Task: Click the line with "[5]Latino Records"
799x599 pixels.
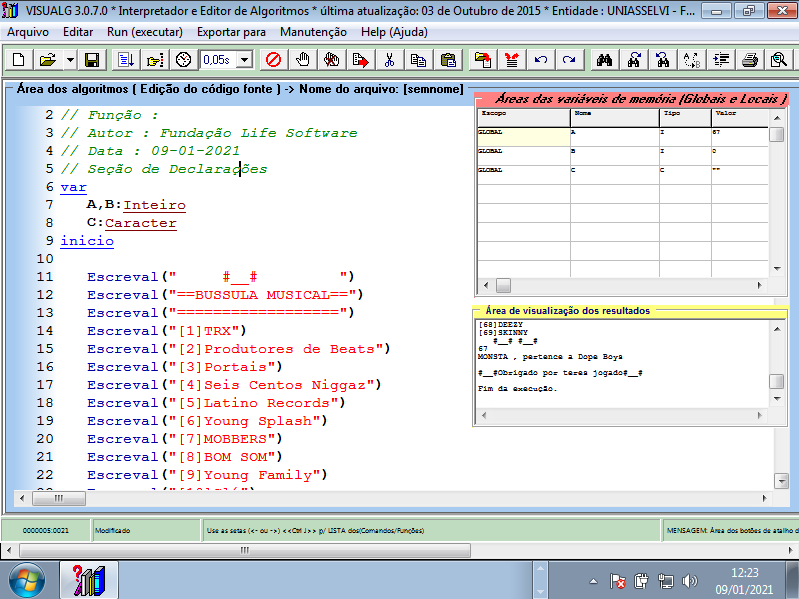Action: [x=216, y=403]
